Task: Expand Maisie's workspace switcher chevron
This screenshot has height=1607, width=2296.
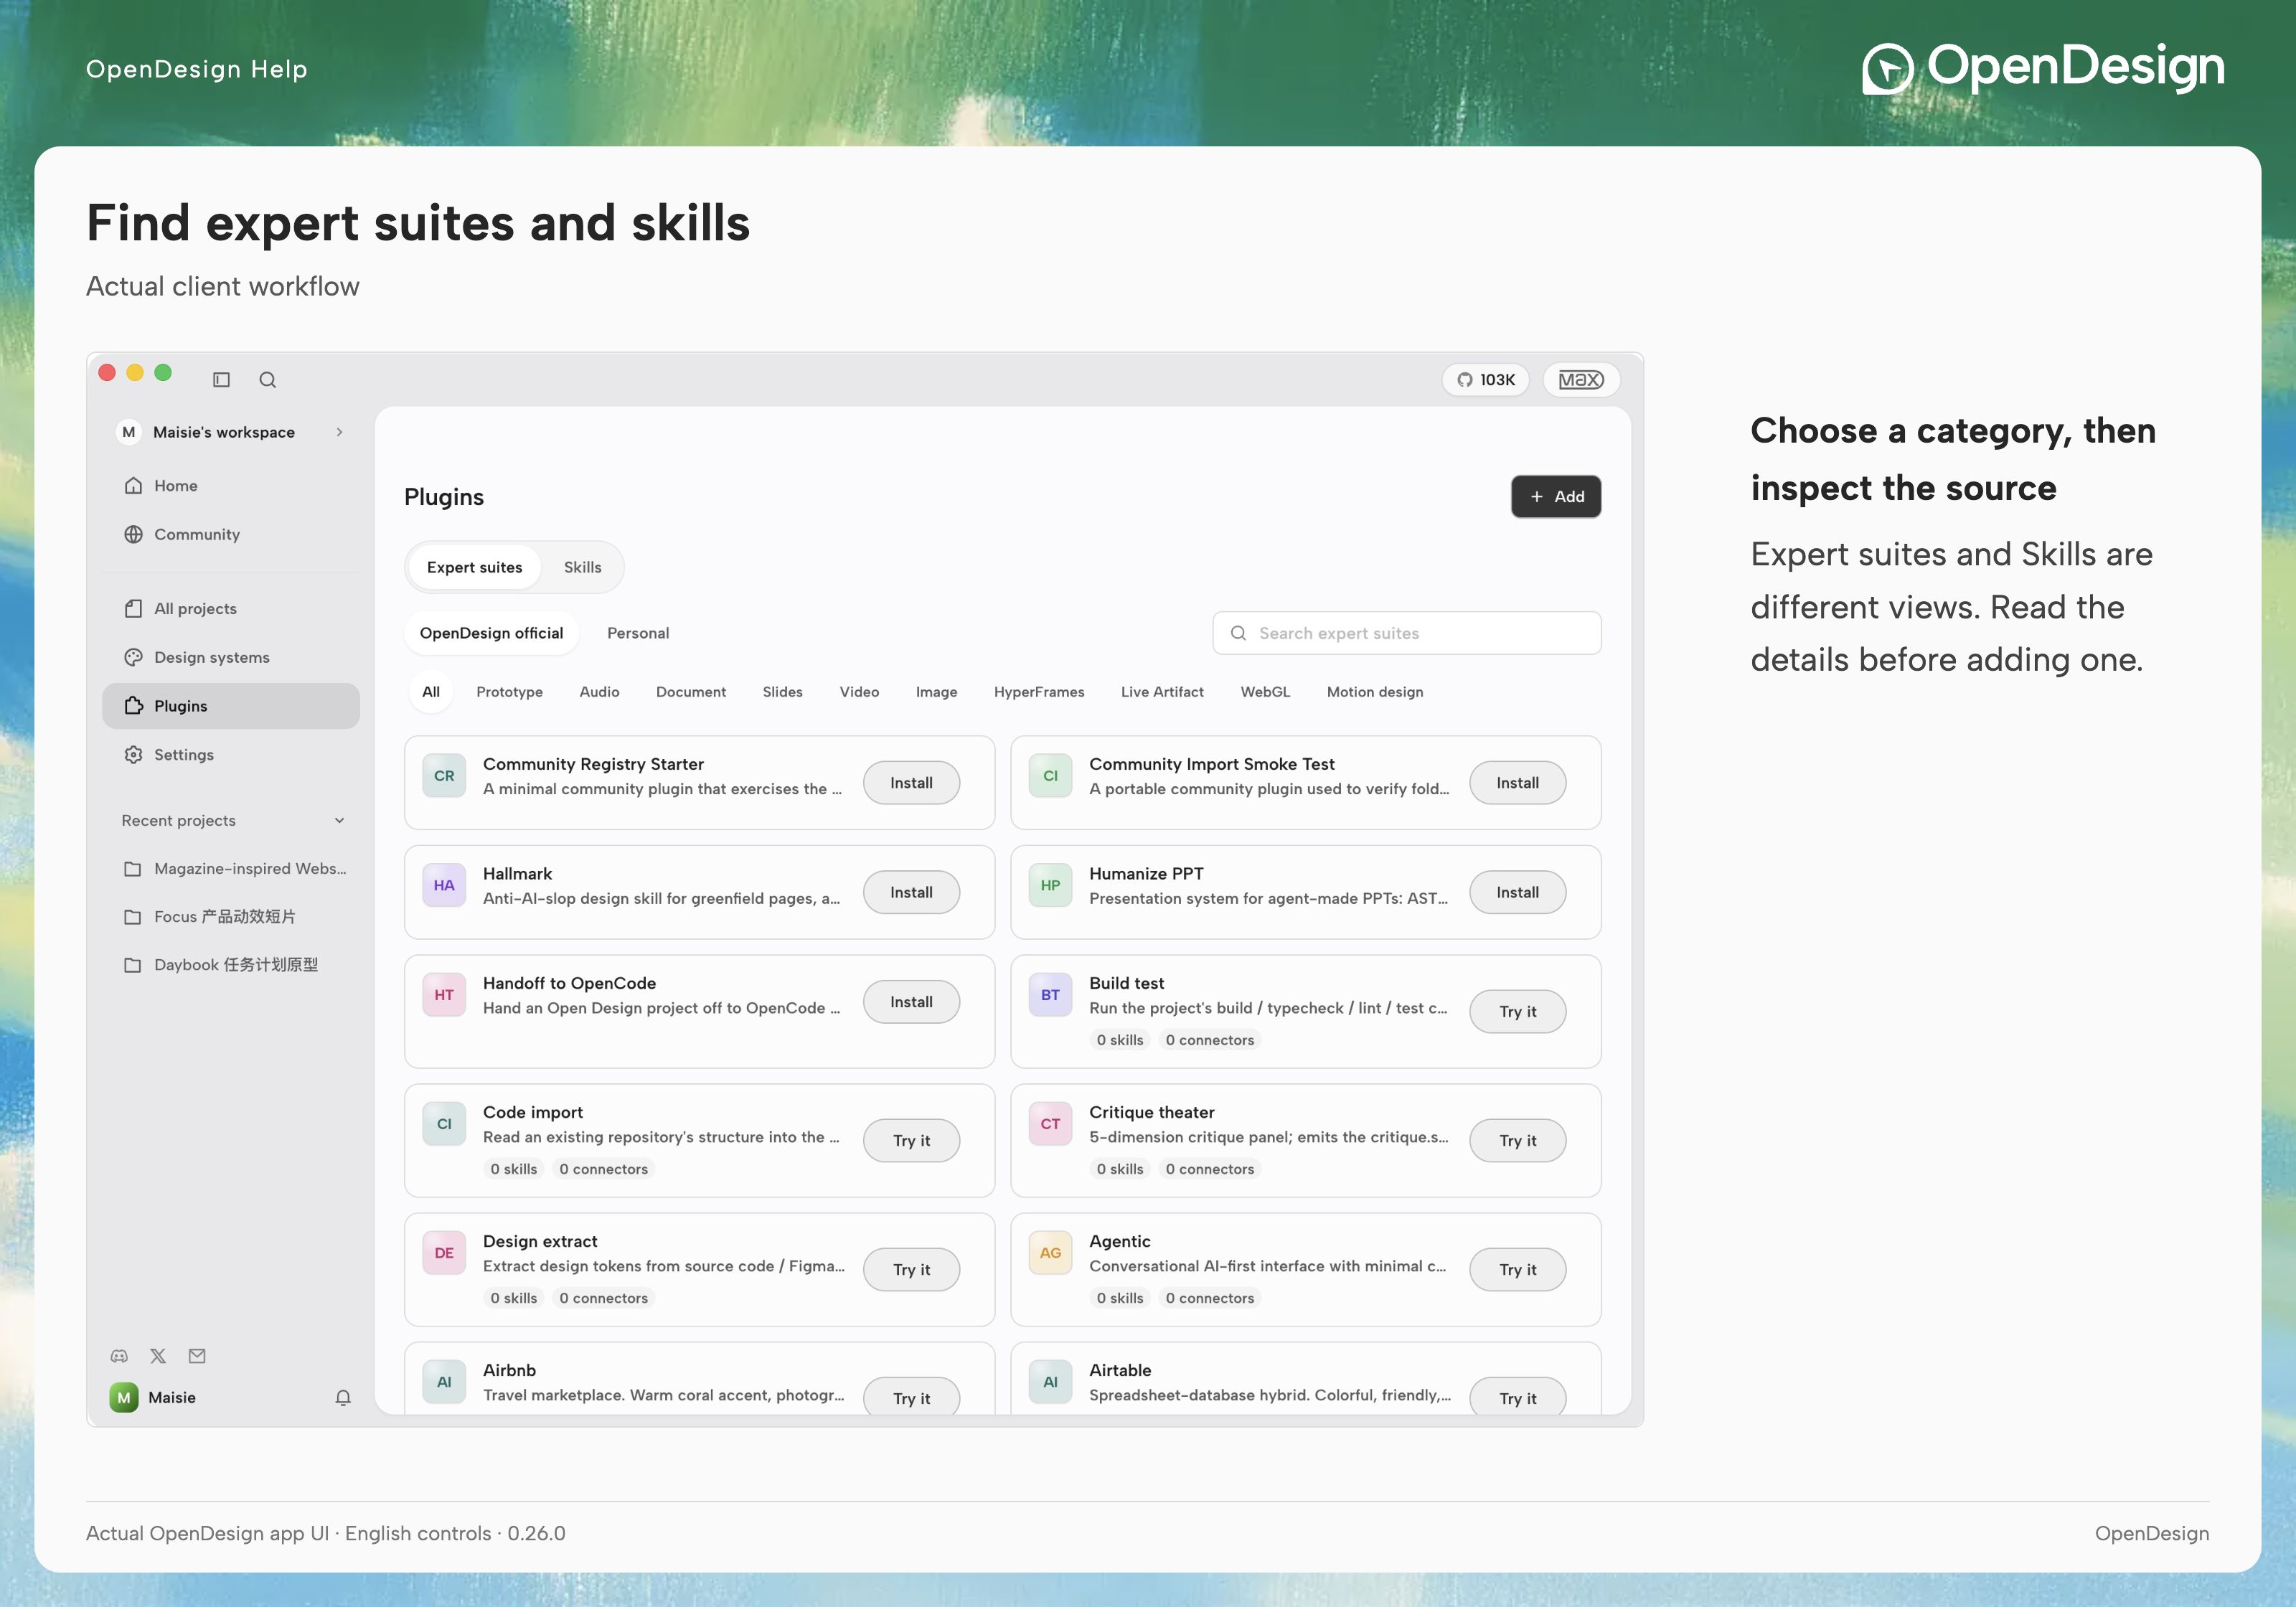Action: tap(340, 432)
